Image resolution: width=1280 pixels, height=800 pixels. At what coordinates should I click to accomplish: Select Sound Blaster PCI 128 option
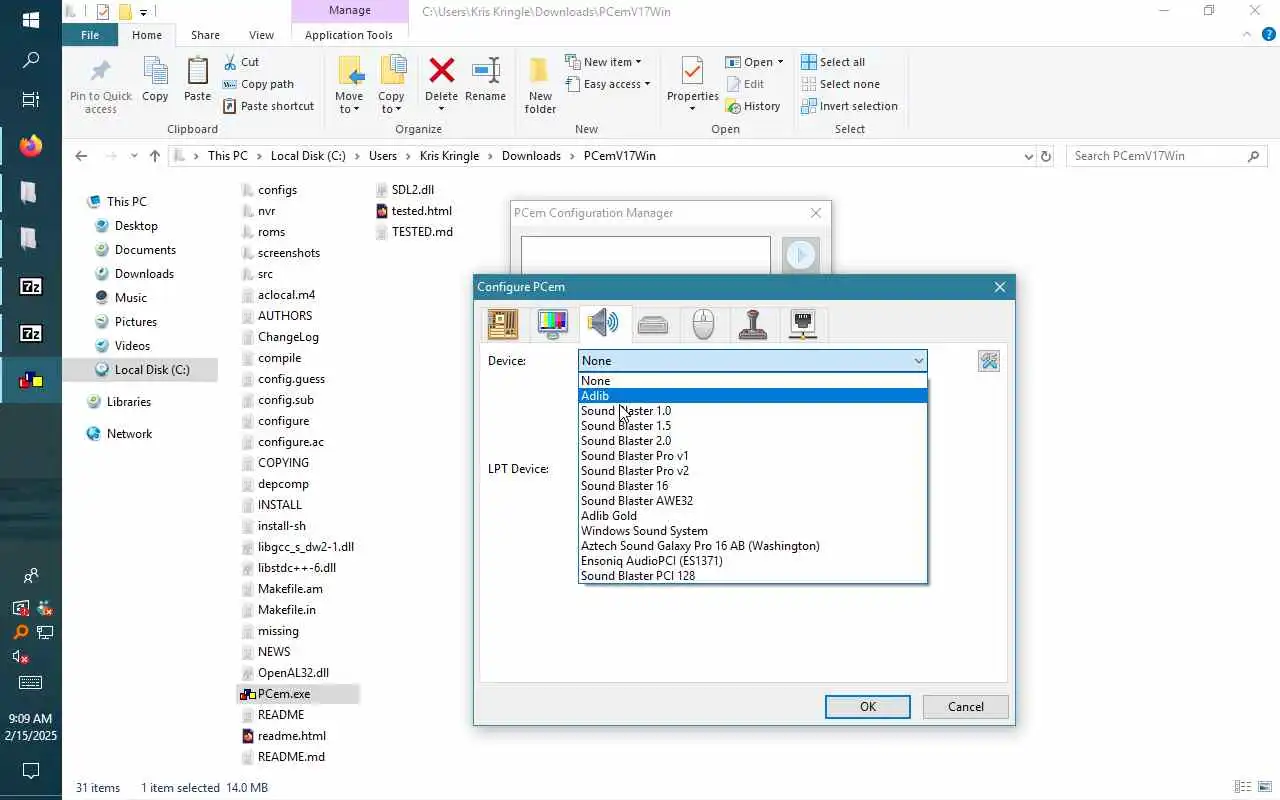(x=753, y=576)
